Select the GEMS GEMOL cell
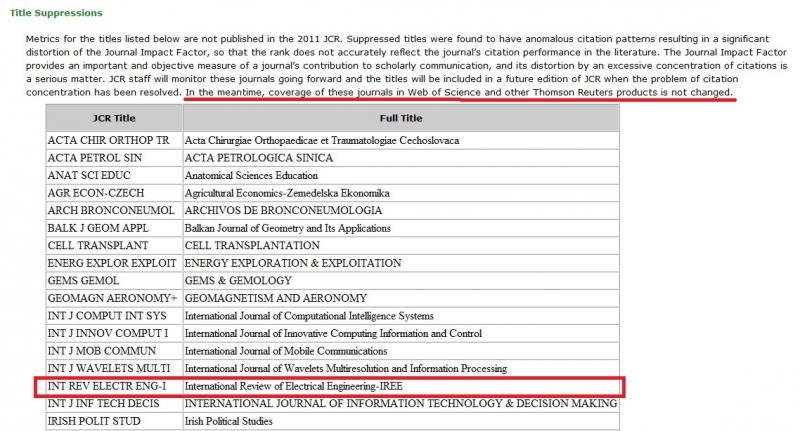Screen dimensions: 800x431 point(114,281)
